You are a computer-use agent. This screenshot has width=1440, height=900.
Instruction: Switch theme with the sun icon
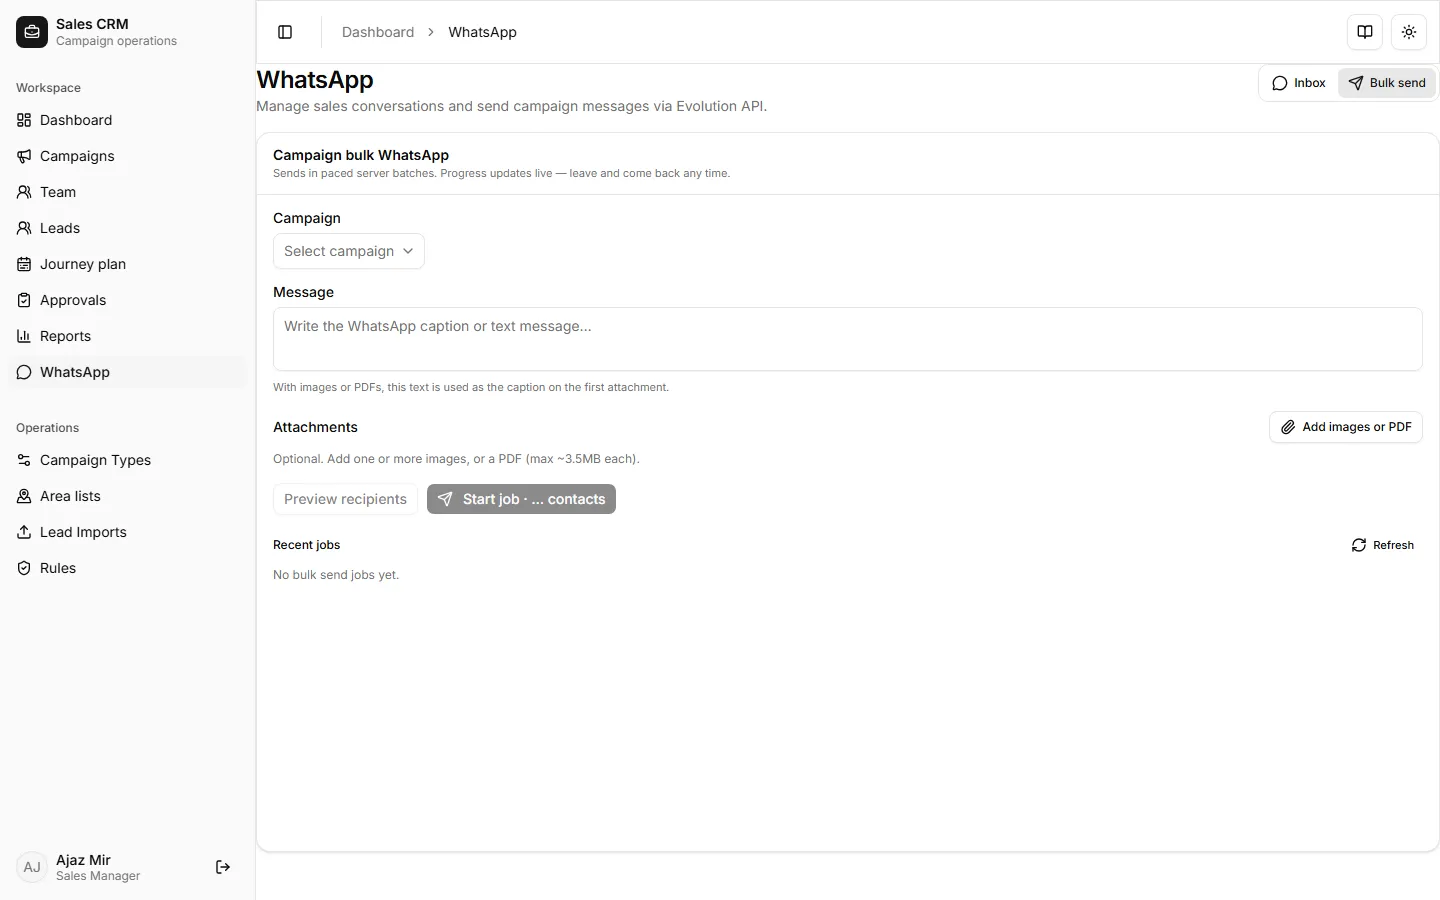tap(1409, 32)
